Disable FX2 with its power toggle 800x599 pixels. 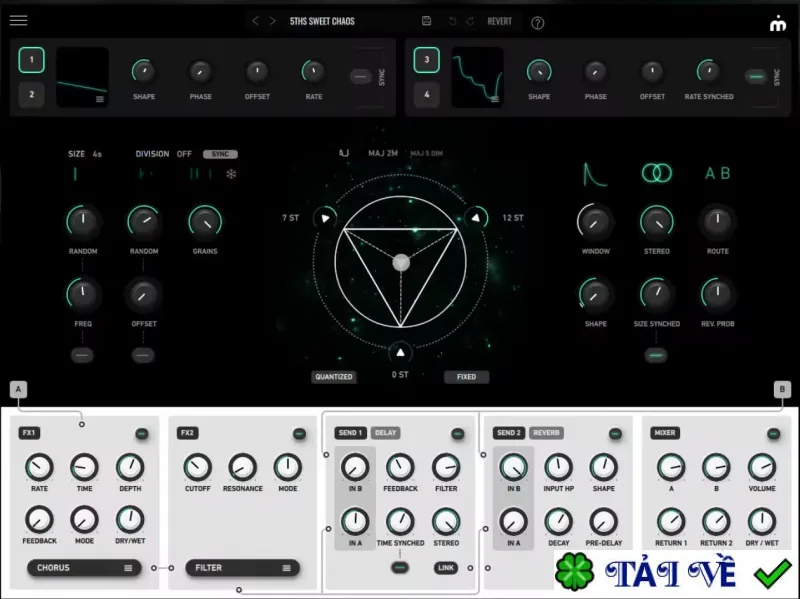[x=299, y=434]
